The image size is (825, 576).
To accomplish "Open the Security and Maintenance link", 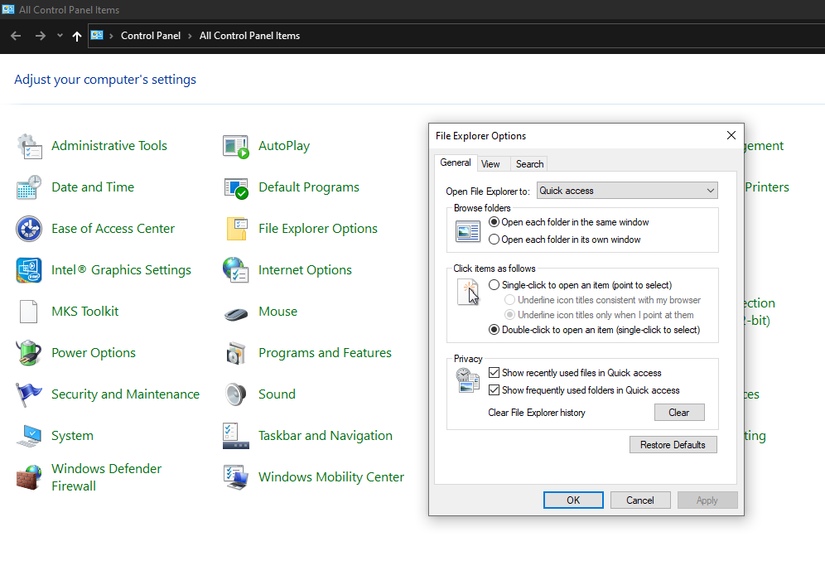I will [125, 395].
